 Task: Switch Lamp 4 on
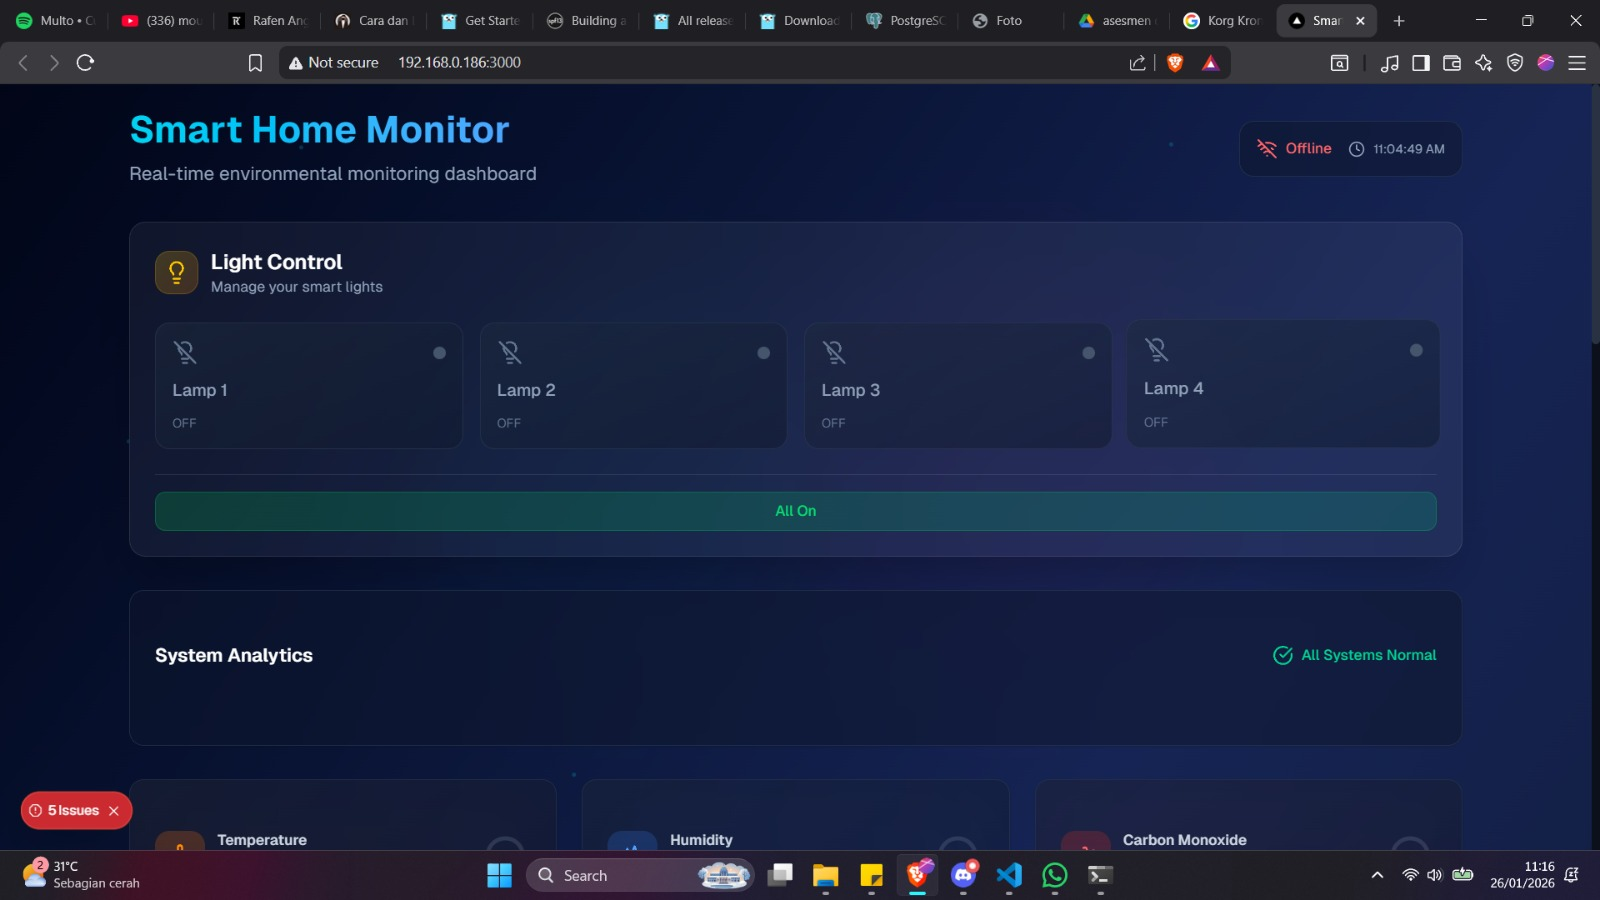1282,384
